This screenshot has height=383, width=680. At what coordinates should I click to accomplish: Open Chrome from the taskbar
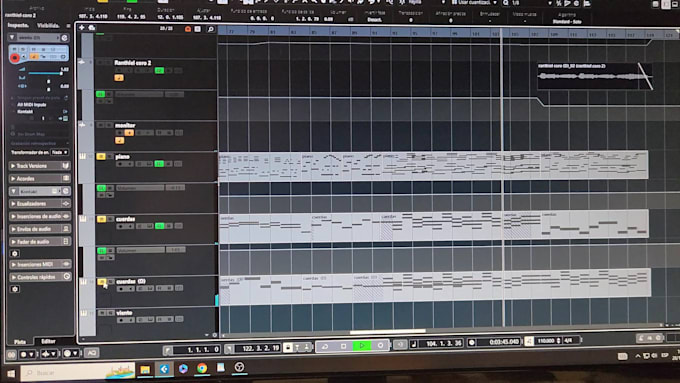pyautogui.click(x=202, y=368)
